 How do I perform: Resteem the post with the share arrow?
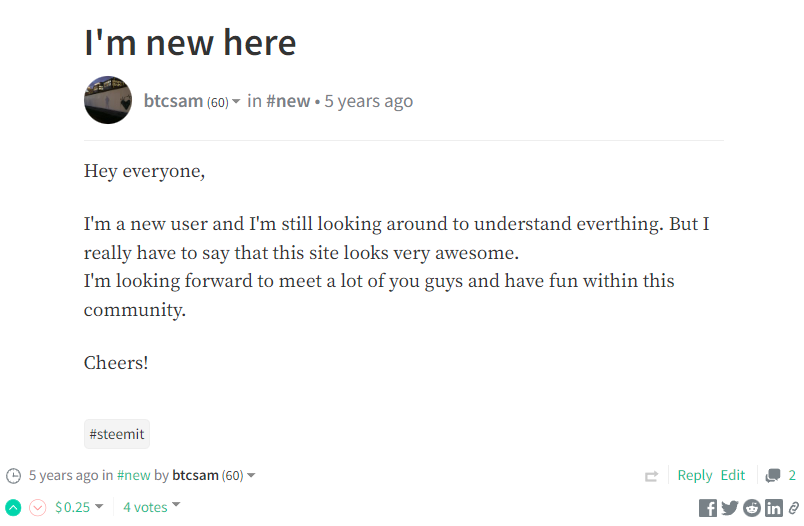pos(652,476)
